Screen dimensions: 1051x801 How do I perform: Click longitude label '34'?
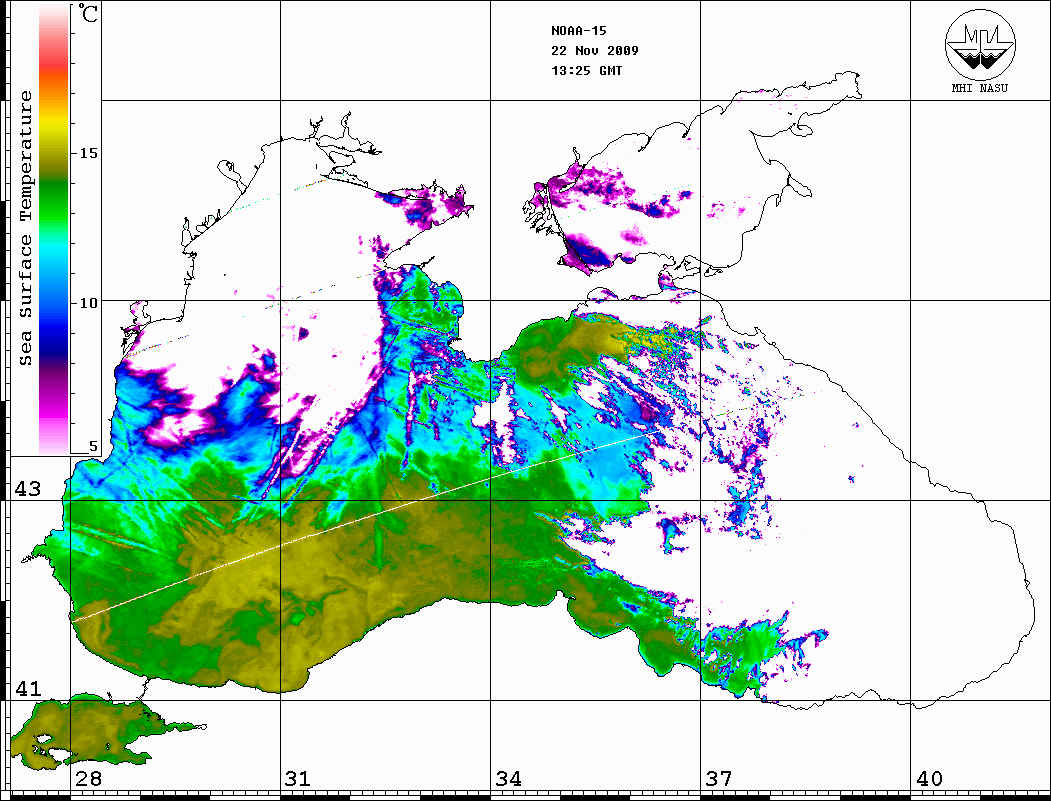coord(508,779)
